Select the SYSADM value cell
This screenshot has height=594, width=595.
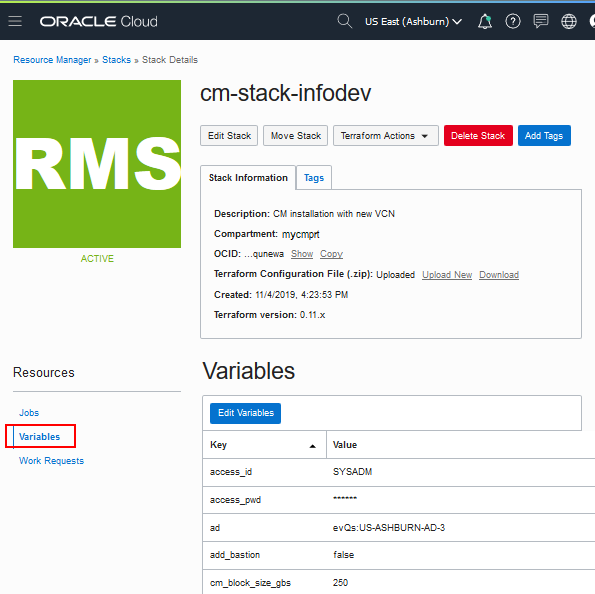point(352,472)
